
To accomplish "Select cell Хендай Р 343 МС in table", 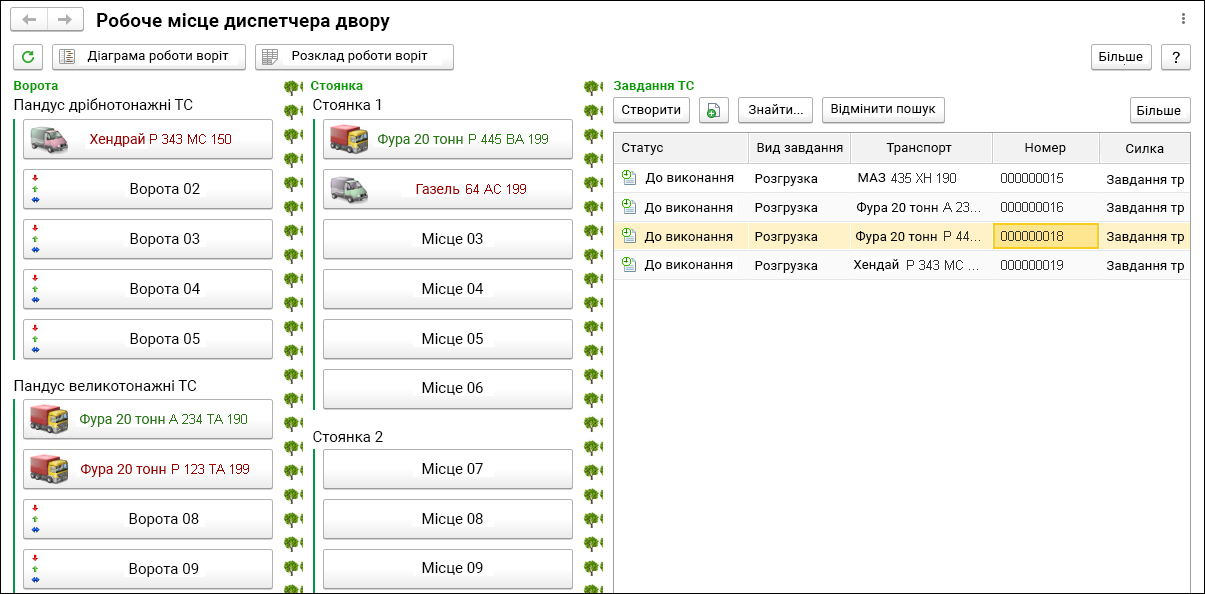I will tap(921, 265).
